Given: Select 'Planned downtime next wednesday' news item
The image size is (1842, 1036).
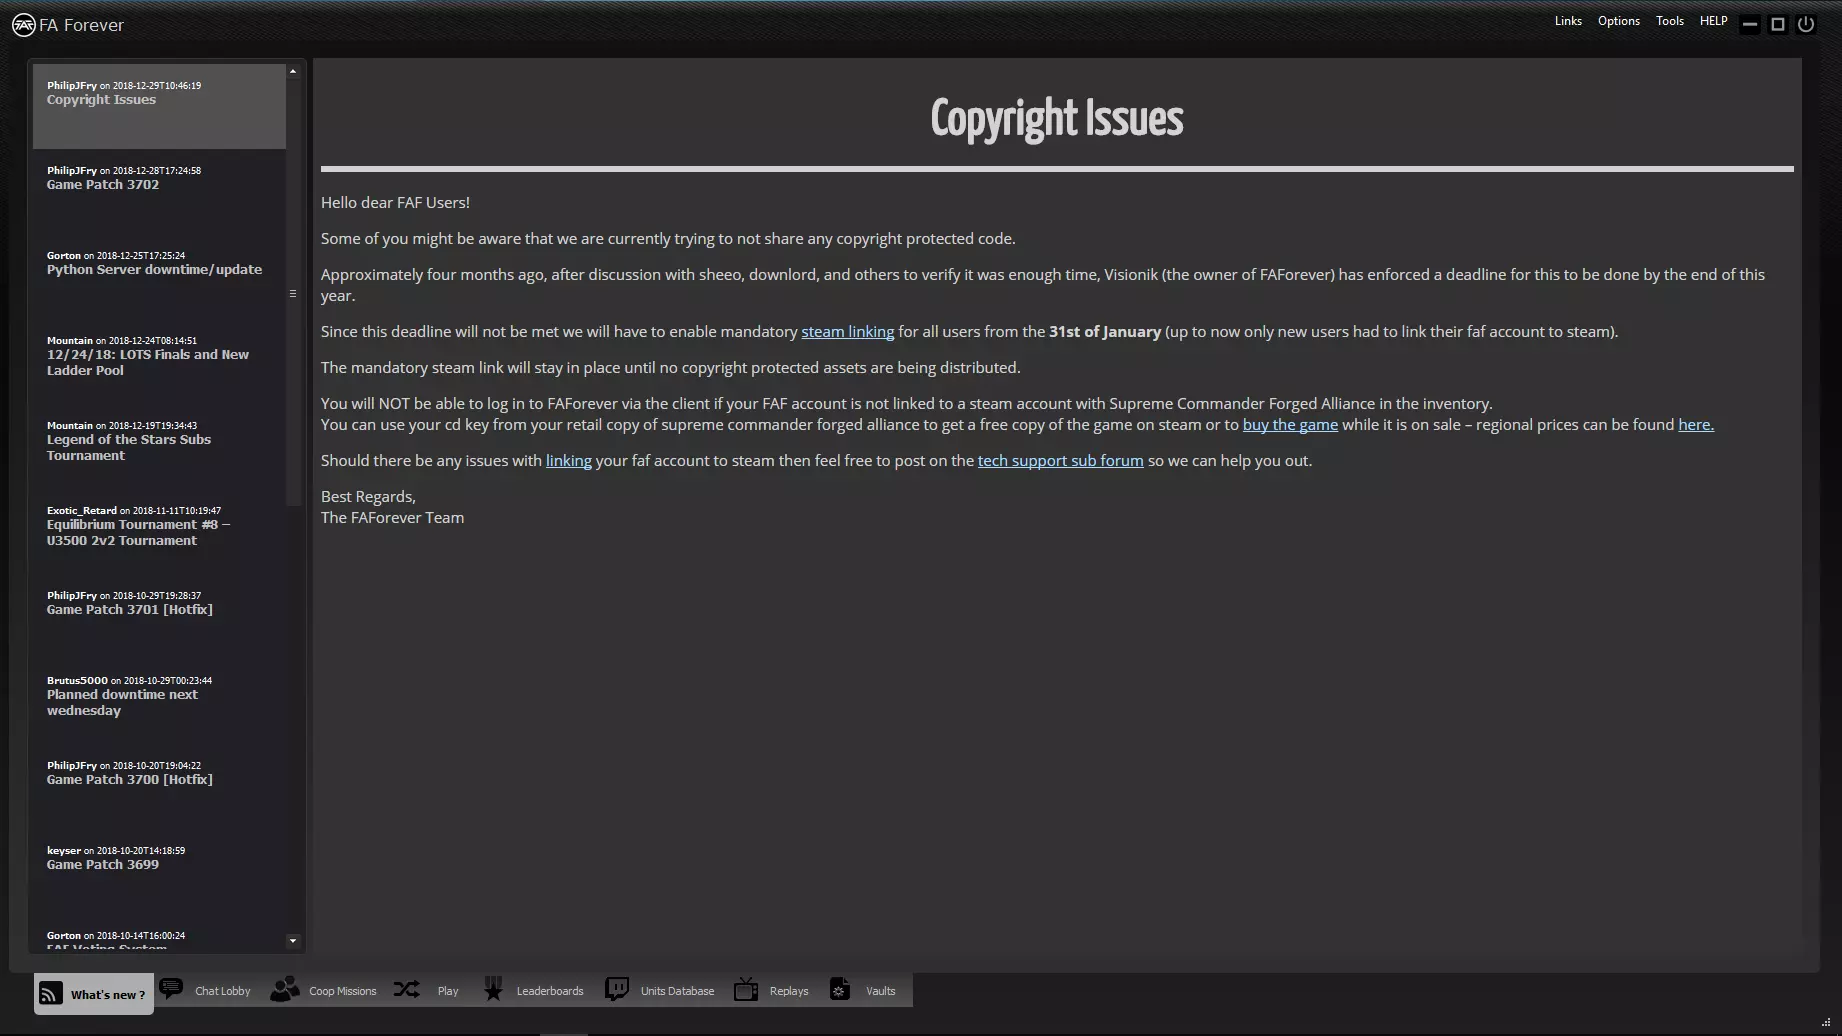Looking at the screenshot, I should click(159, 701).
